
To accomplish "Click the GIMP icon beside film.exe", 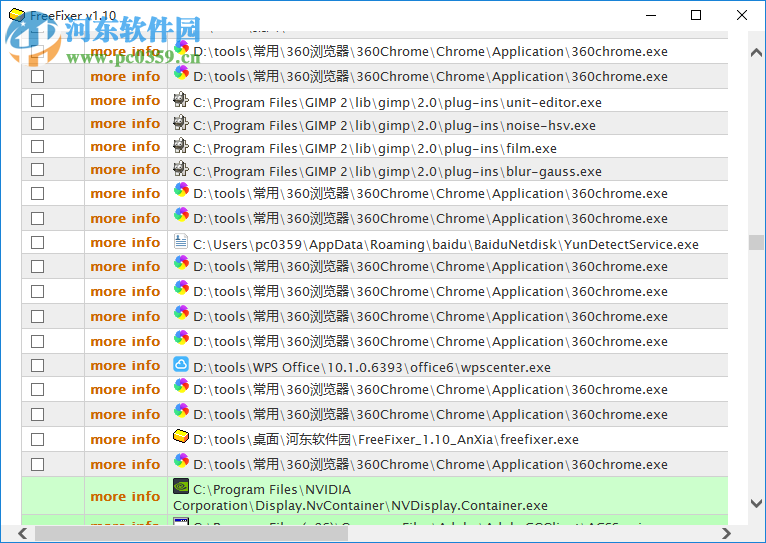I will pyautogui.click(x=181, y=146).
